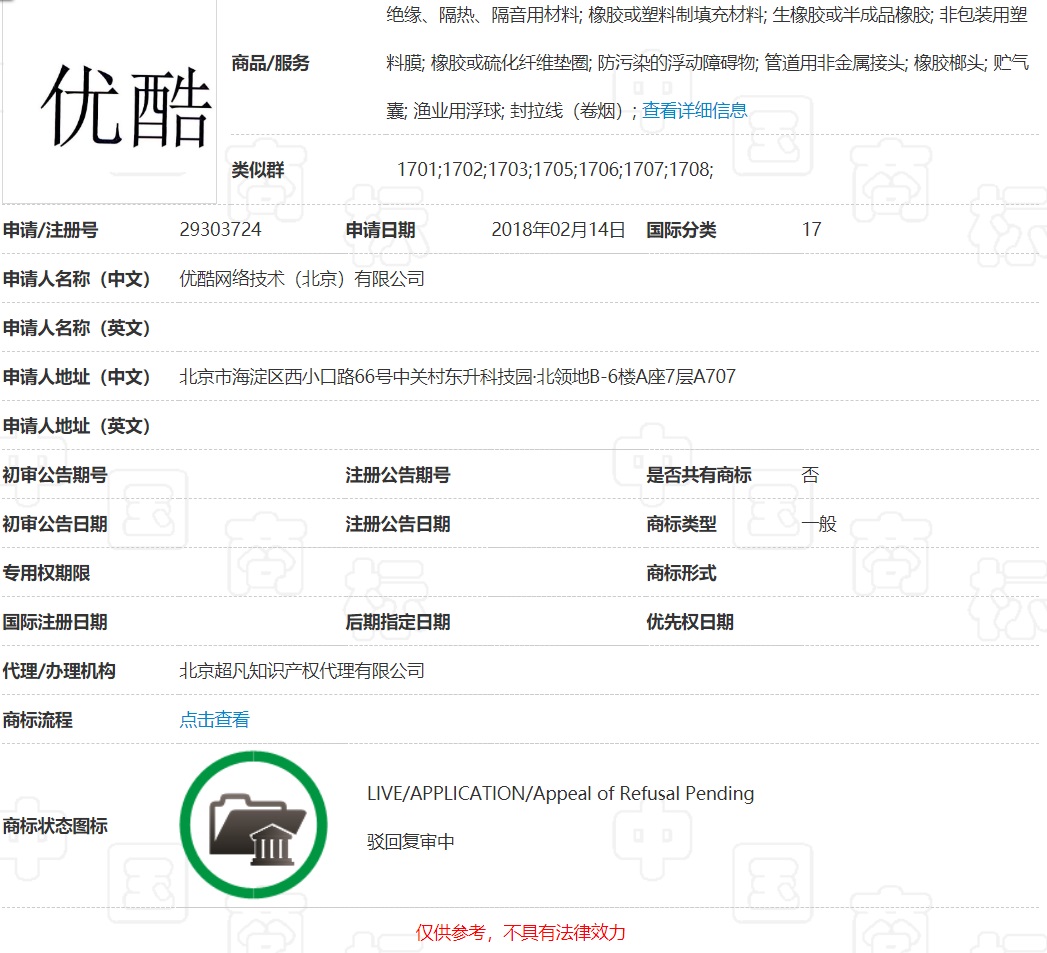Click the 一般 trademark type value

(x=819, y=524)
